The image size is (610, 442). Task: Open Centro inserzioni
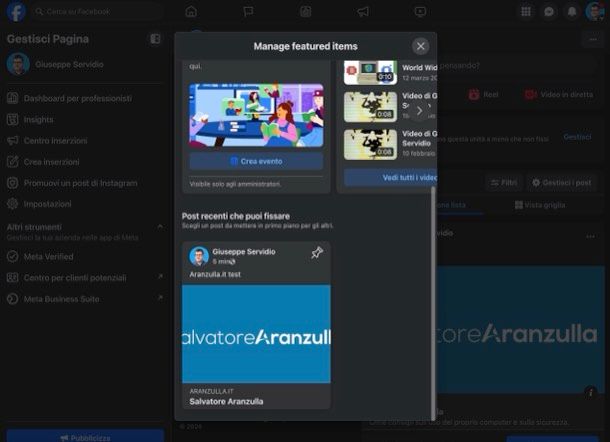click(x=85, y=141)
